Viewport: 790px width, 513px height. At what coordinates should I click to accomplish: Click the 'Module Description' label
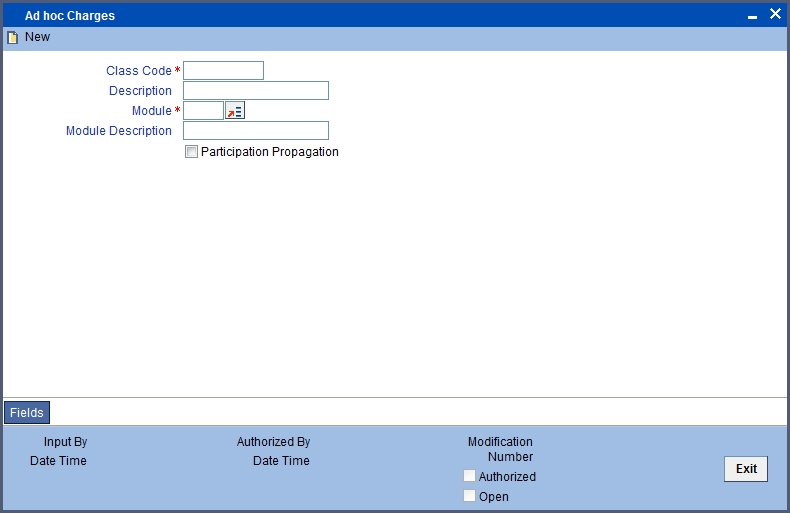(119, 131)
